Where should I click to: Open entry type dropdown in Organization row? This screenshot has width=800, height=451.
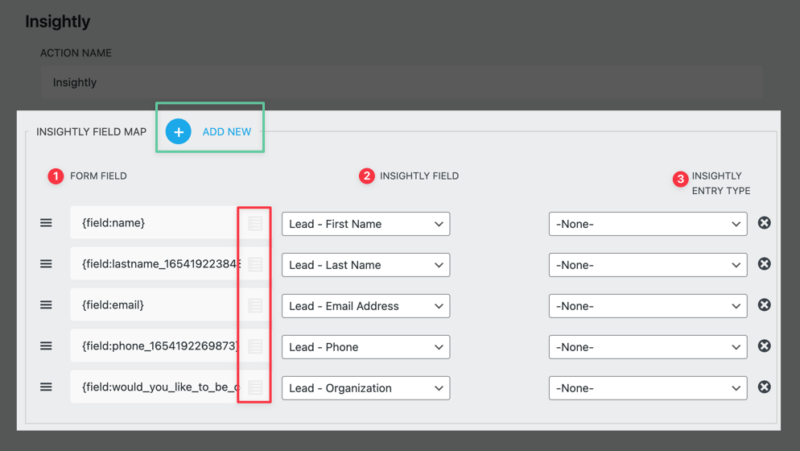pyautogui.click(x=648, y=388)
